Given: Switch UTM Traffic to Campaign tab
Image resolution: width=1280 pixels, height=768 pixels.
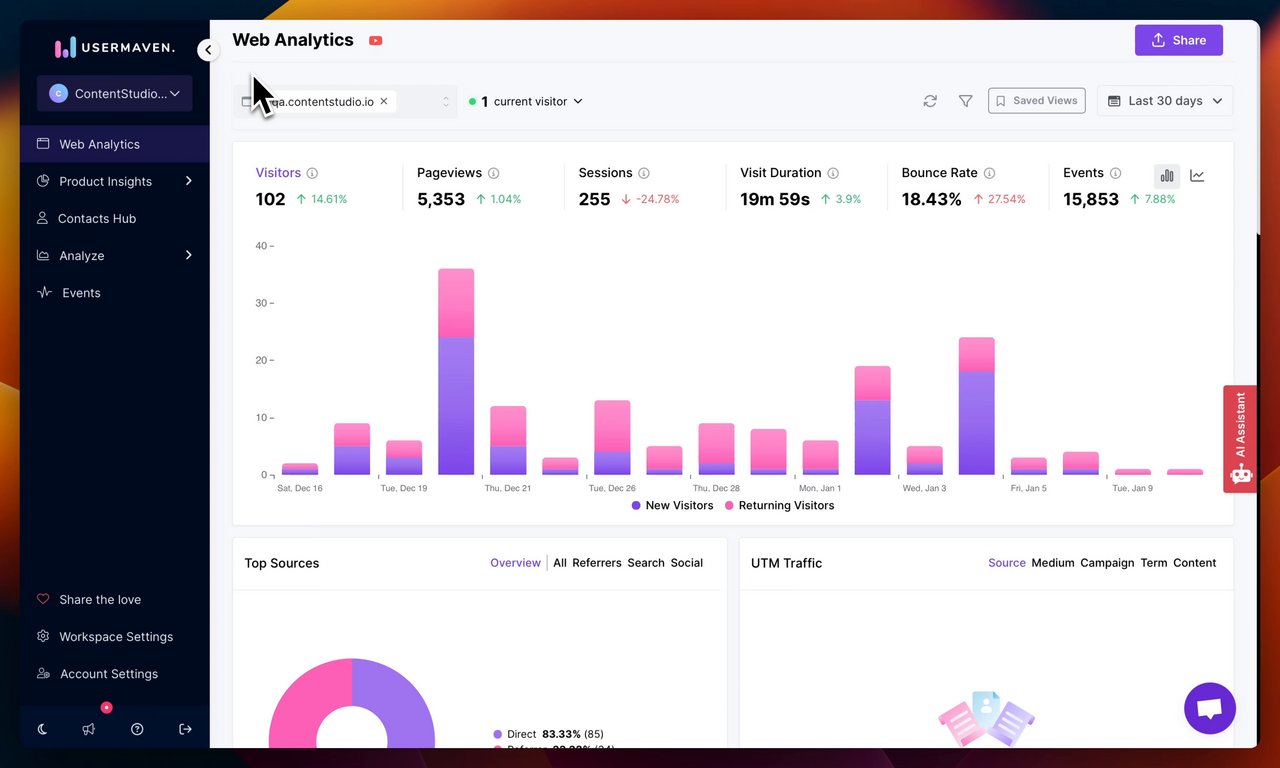Looking at the screenshot, I should (x=1107, y=563).
